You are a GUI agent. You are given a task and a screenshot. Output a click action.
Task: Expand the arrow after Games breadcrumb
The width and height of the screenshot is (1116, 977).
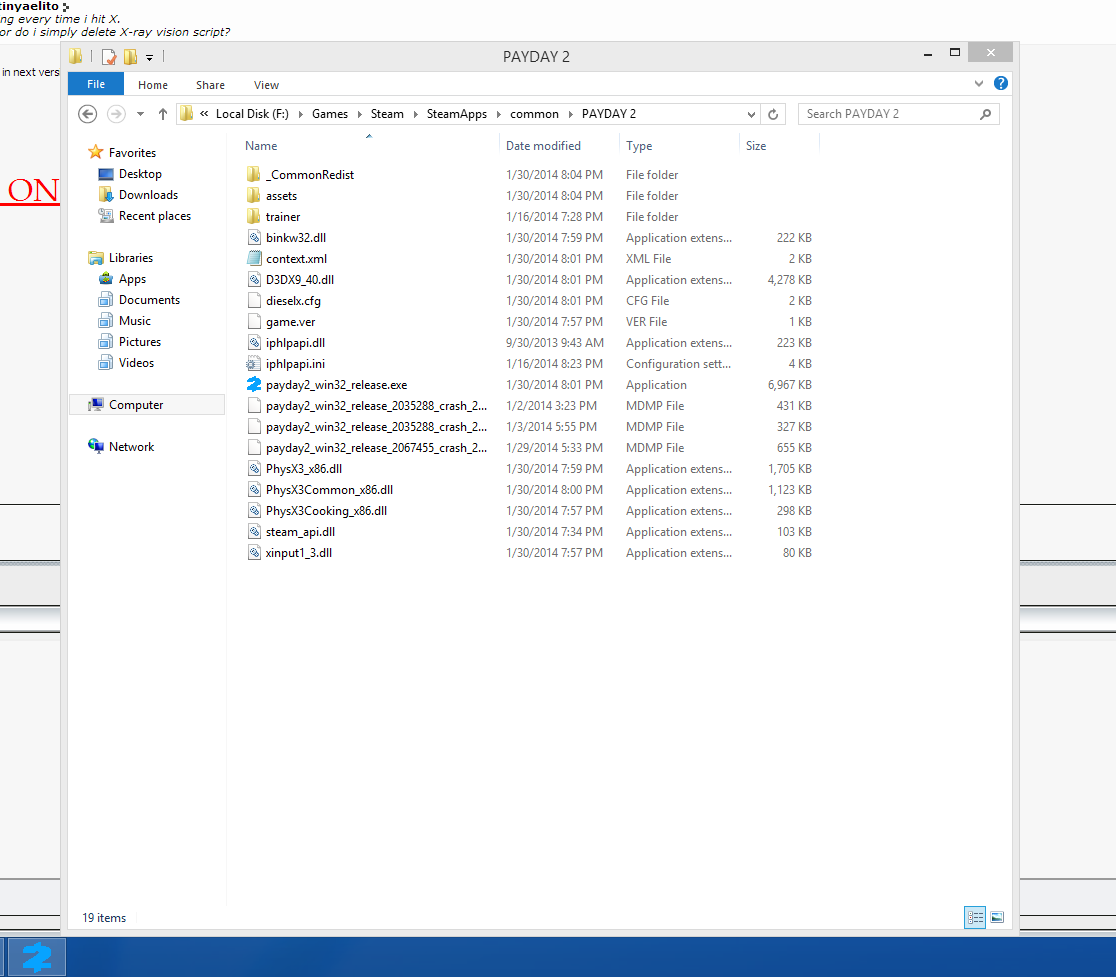[359, 114]
